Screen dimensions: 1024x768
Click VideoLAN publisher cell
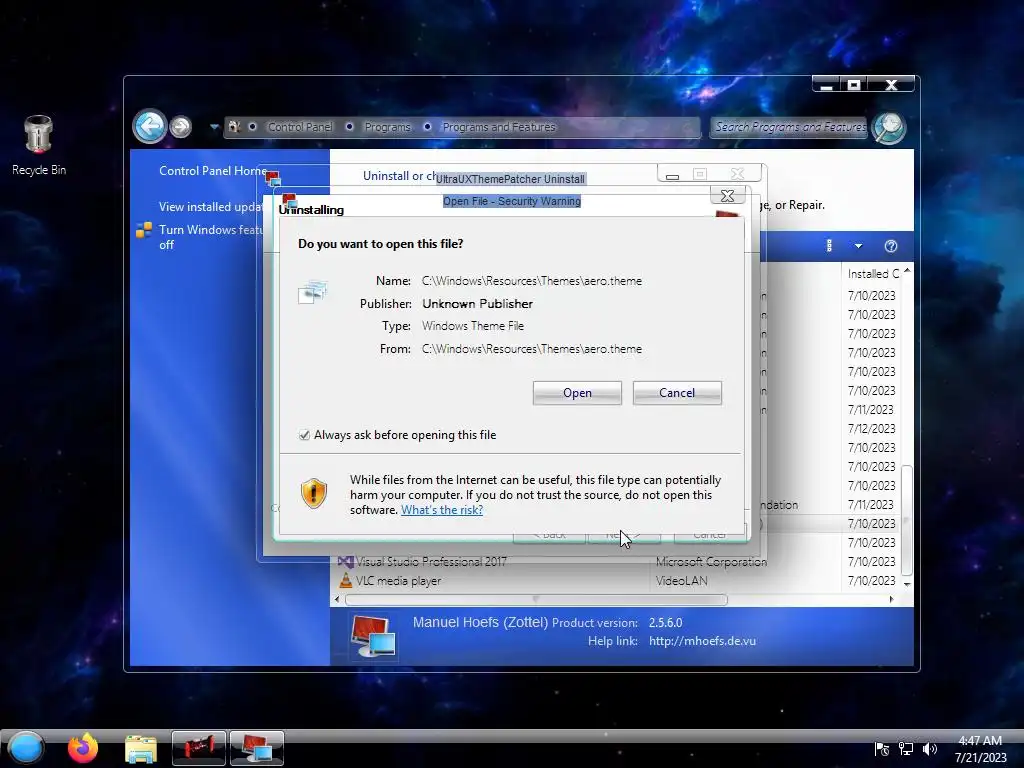pos(681,581)
